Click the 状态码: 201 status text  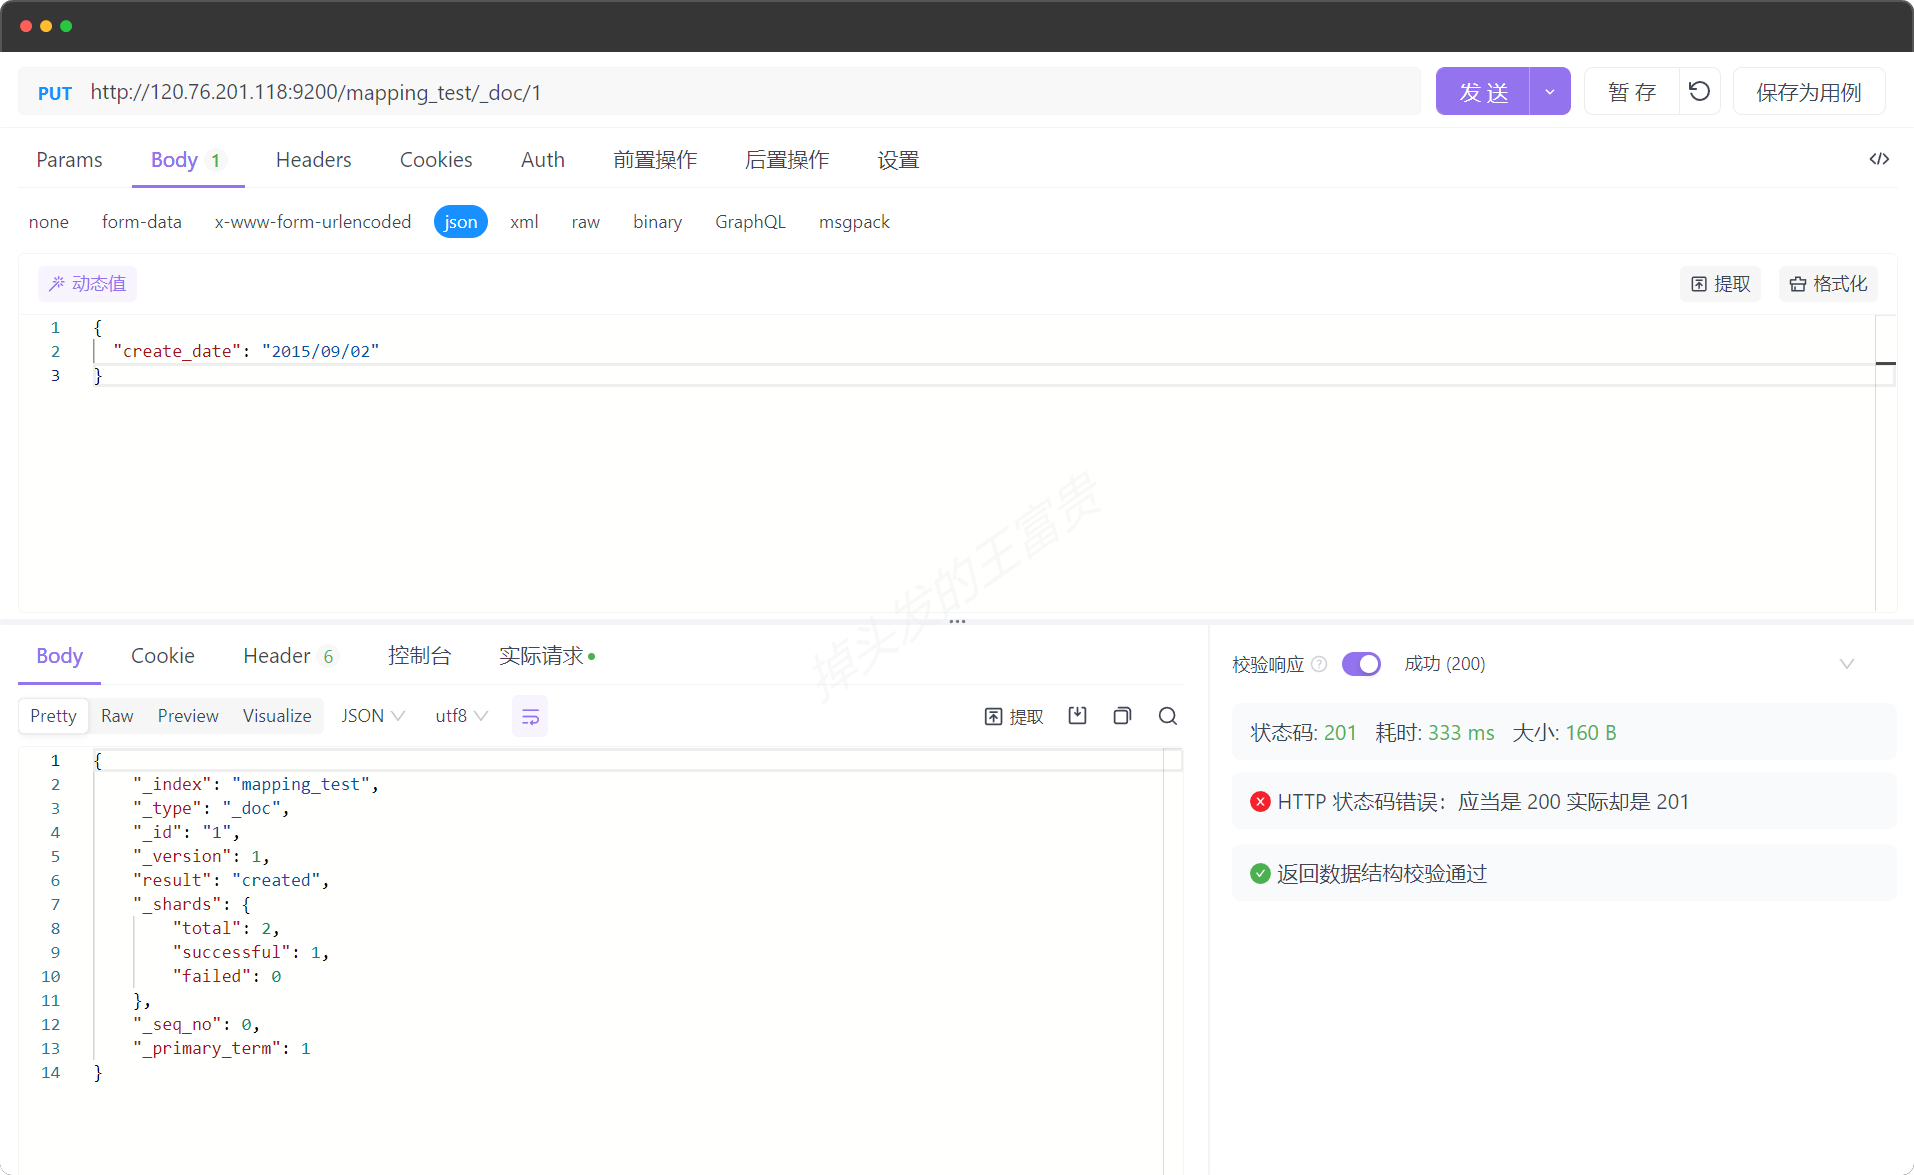click(1303, 733)
